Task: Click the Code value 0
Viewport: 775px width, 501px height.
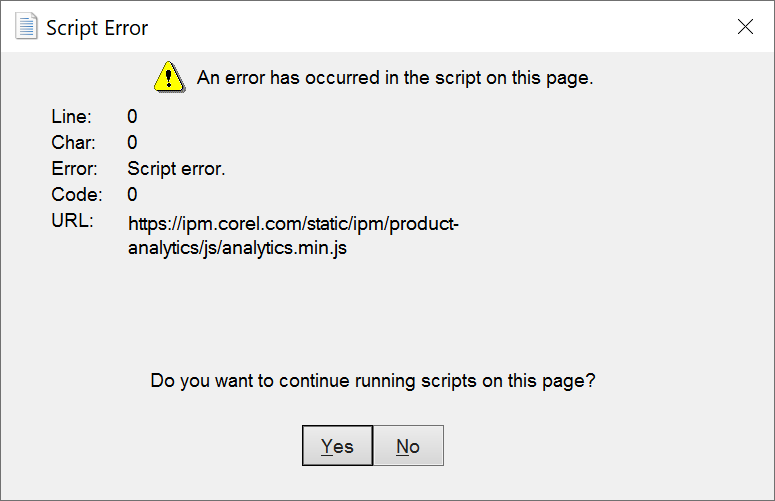Action: point(132,194)
